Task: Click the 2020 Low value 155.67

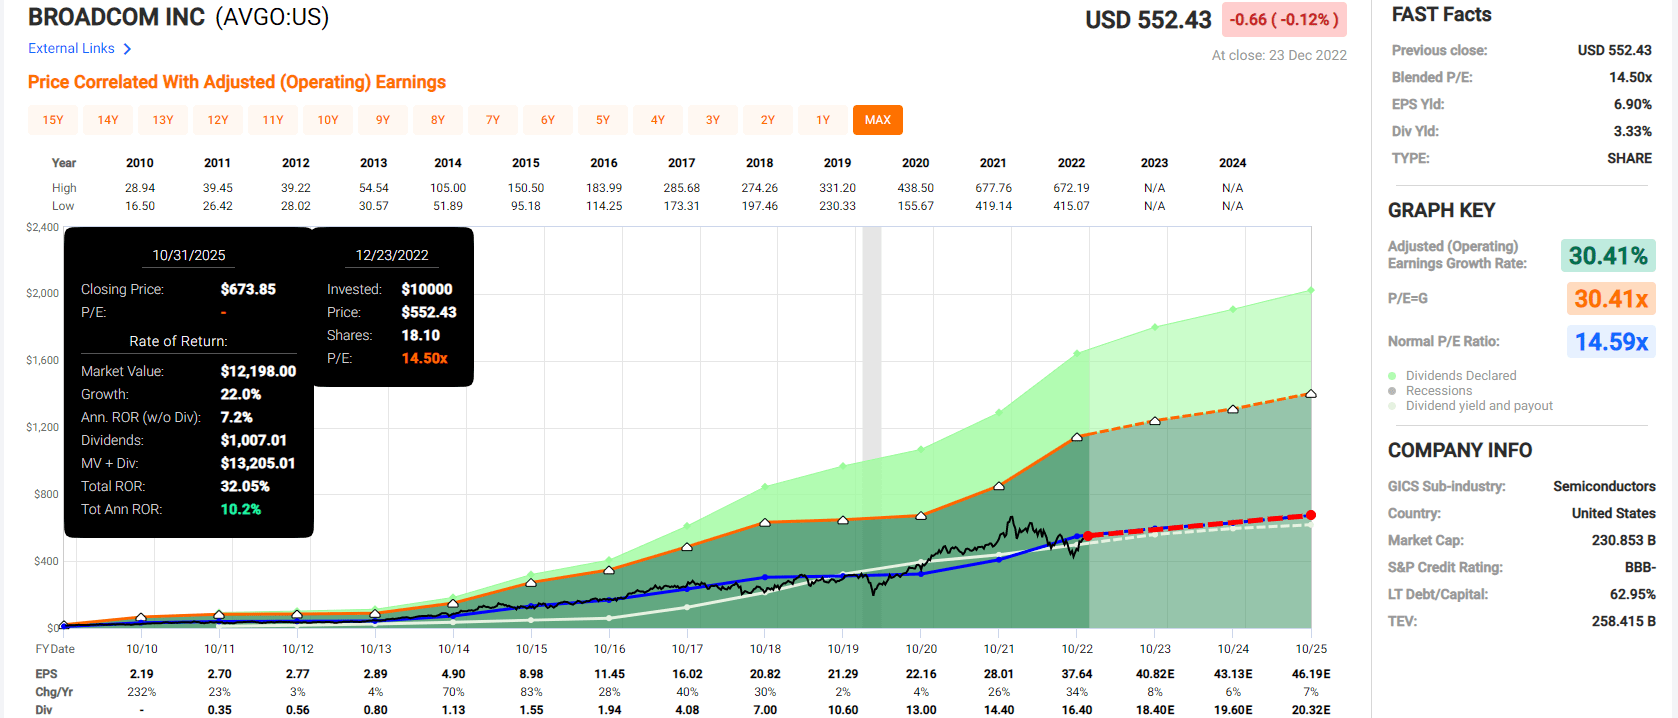Action: pos(915,206)
